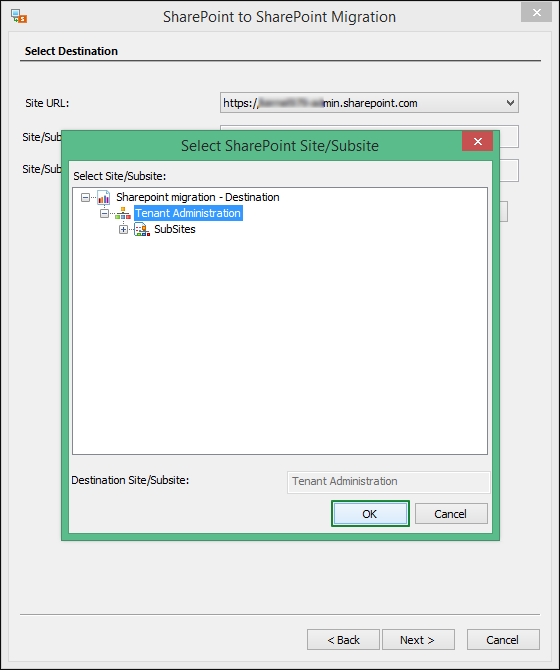560x670 pixels.
Task: Select Sharepoint migration - Destination root item
Action: pyautogui.click(x=198, y=197)
